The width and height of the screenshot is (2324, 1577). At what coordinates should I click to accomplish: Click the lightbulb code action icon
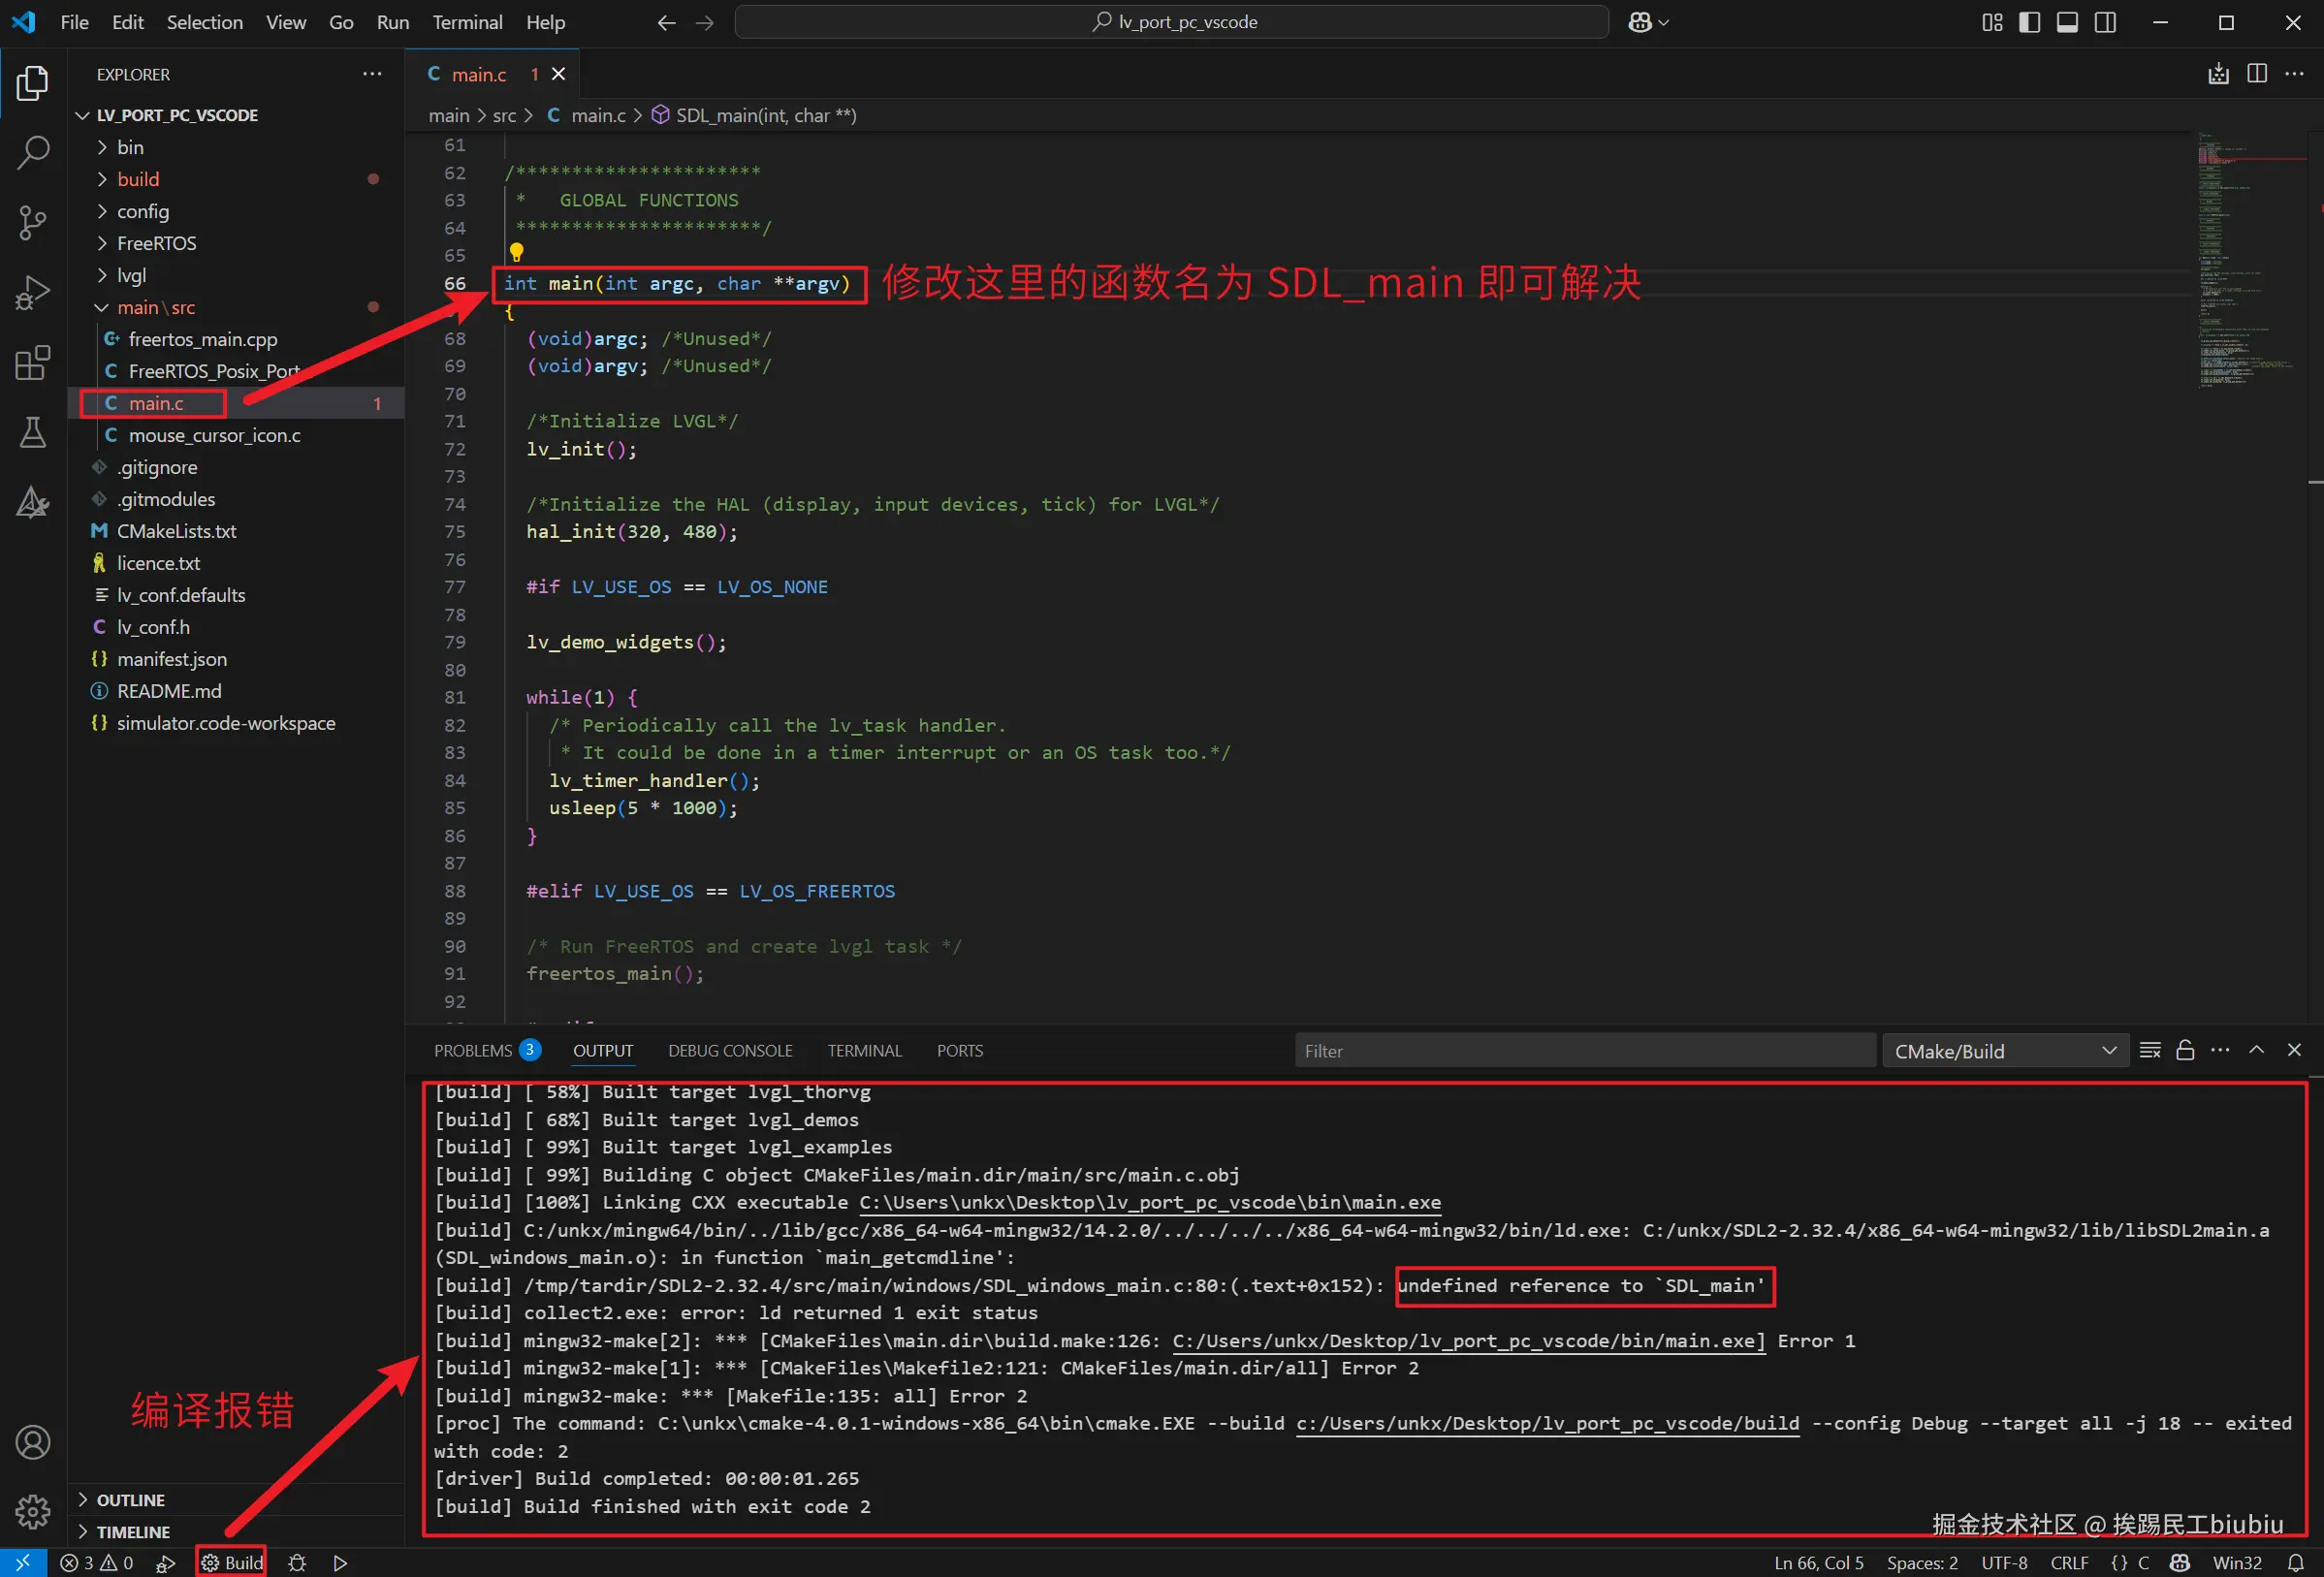[516, 252]
